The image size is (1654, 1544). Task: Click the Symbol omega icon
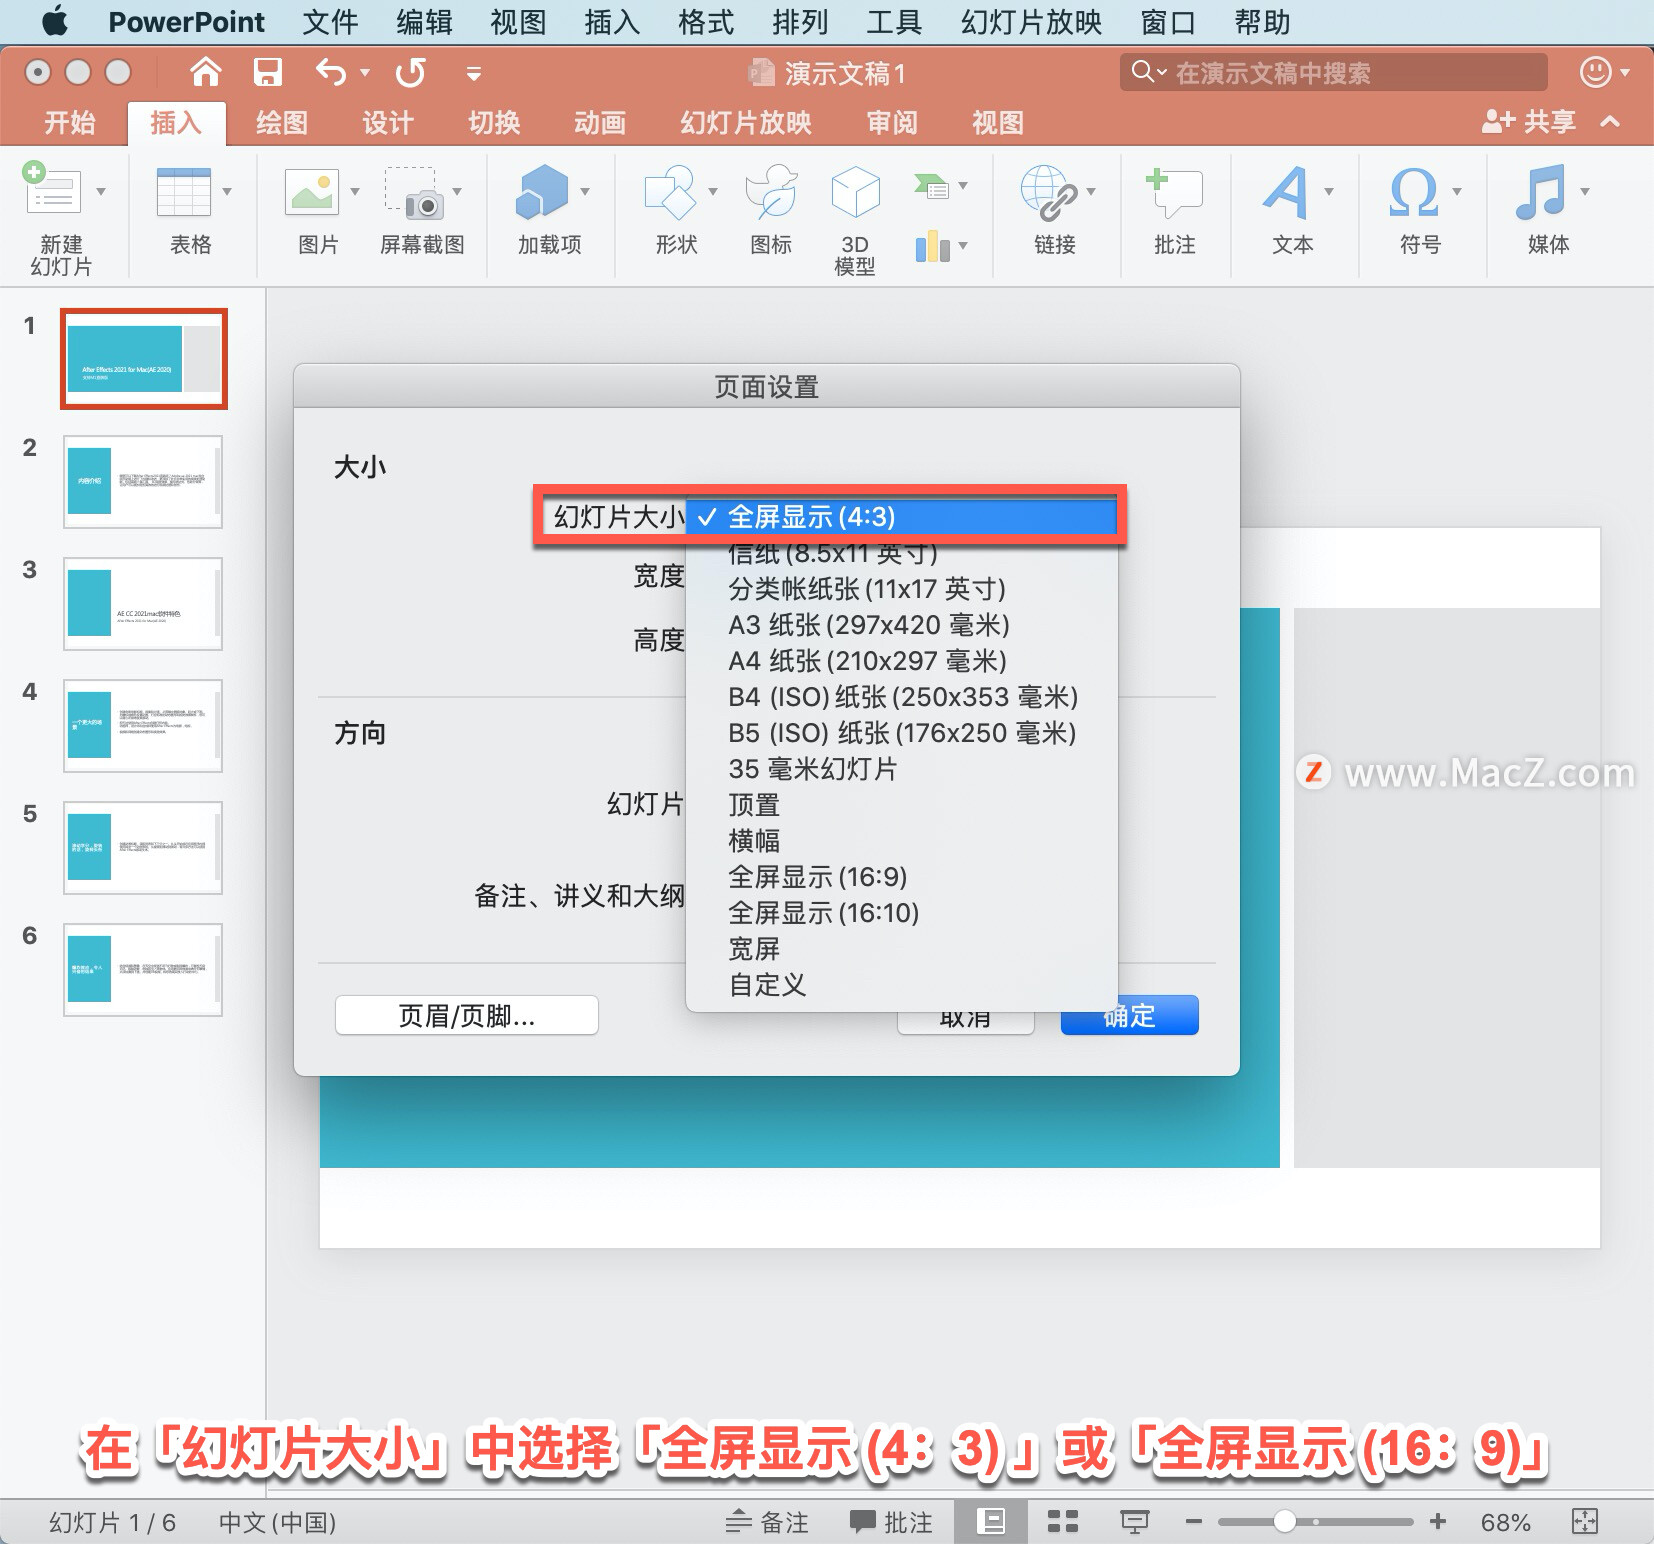1414,192
